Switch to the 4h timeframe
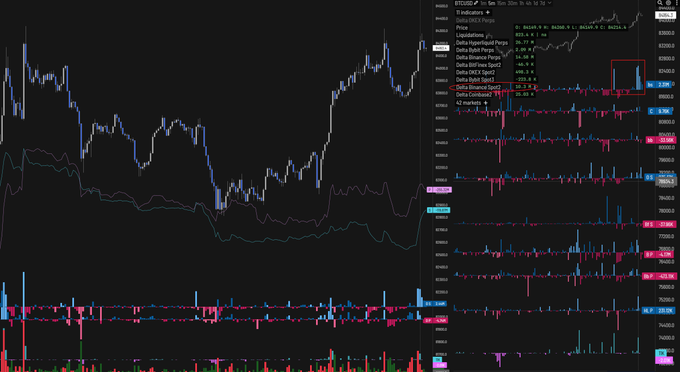Screen dimensions: 680x372 coord(529,3)
